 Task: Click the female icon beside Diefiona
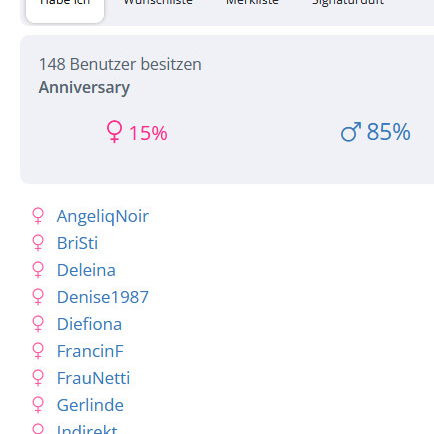point(38,324)
